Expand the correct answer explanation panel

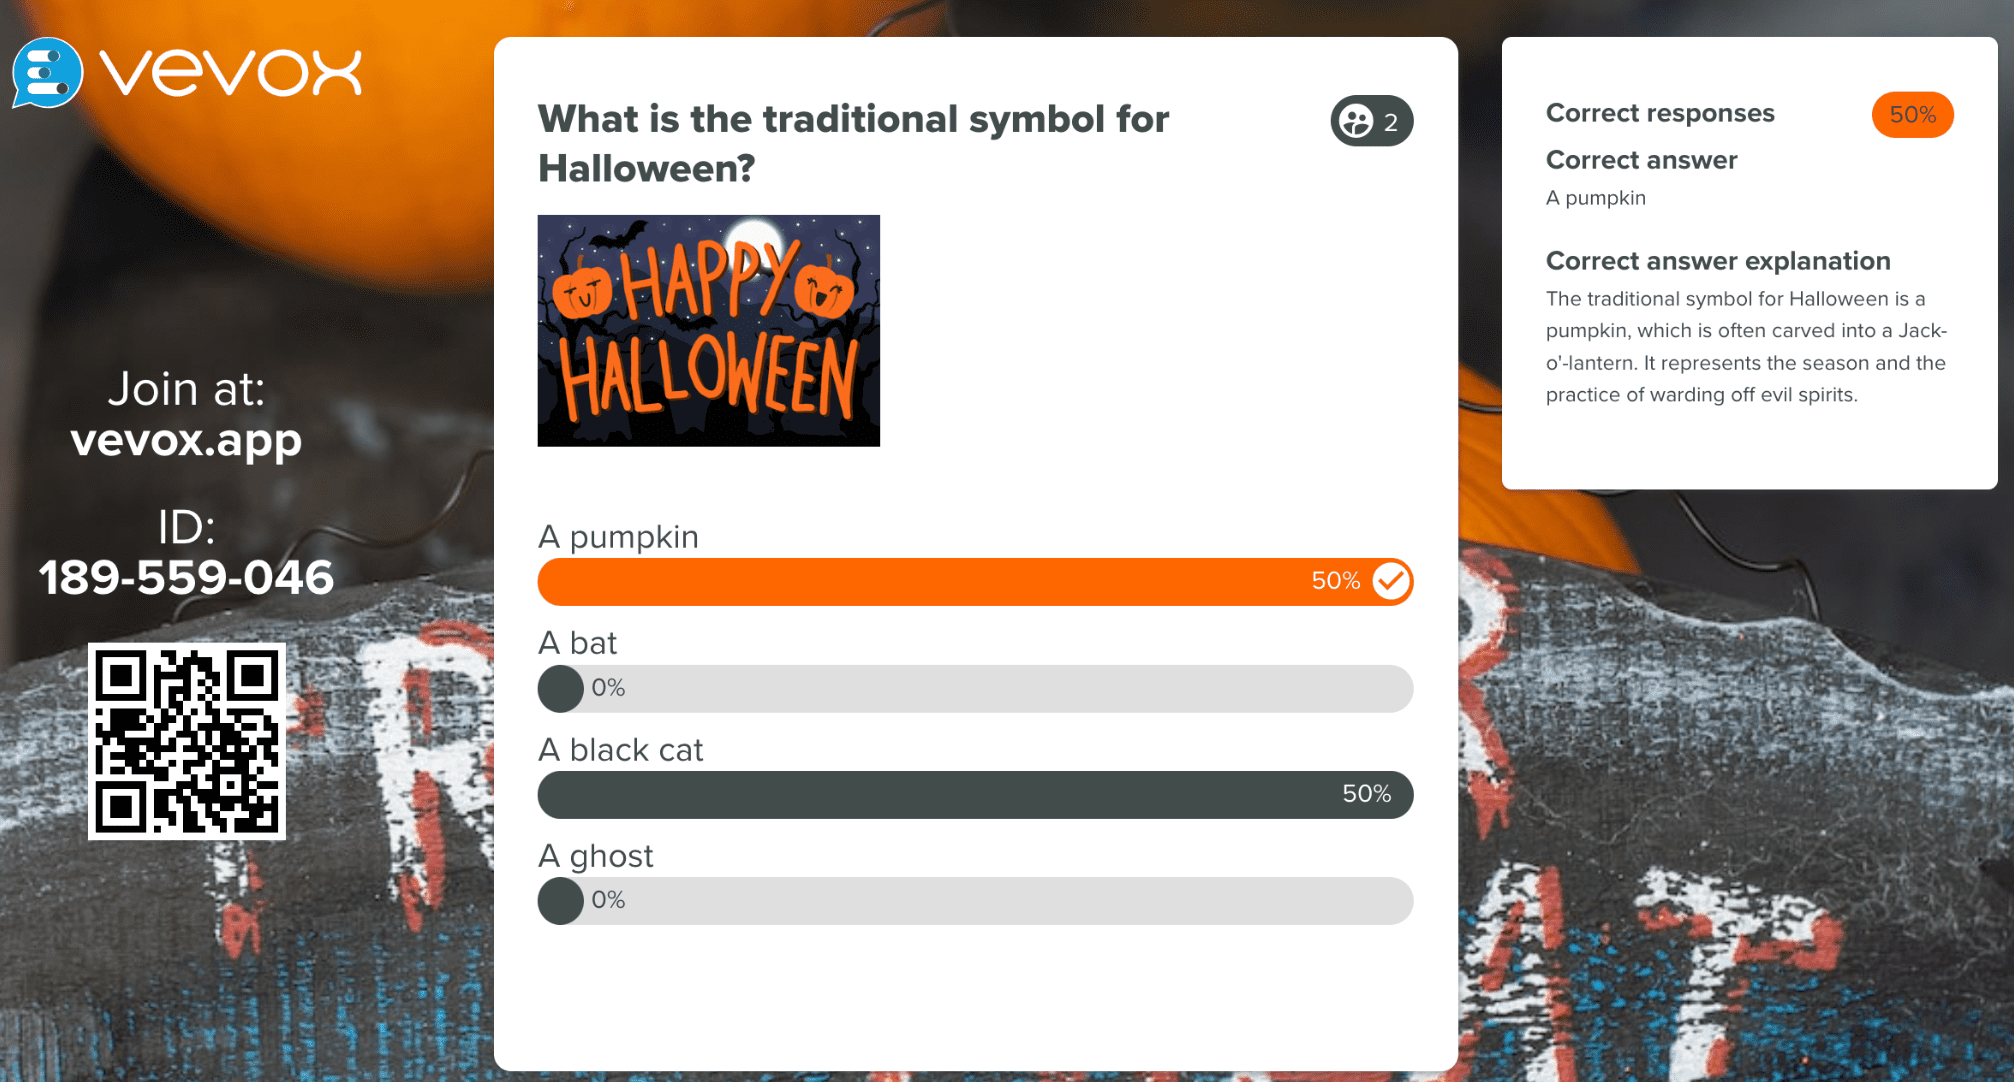[x=1717, y=261]
